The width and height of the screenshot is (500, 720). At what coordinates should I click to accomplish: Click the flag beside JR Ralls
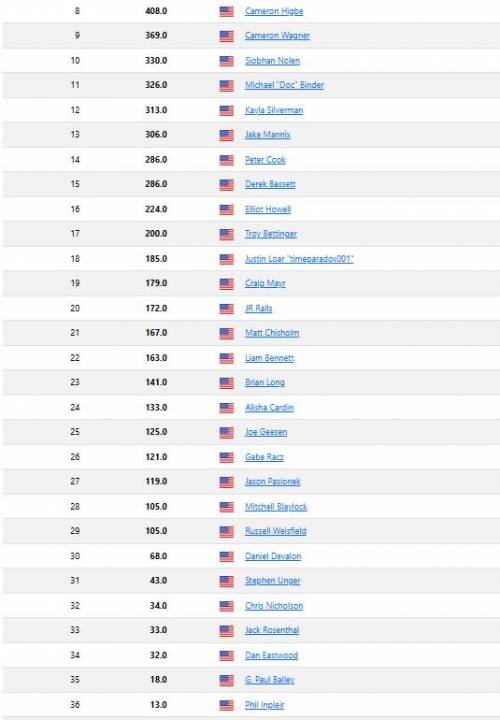[226, 309]
